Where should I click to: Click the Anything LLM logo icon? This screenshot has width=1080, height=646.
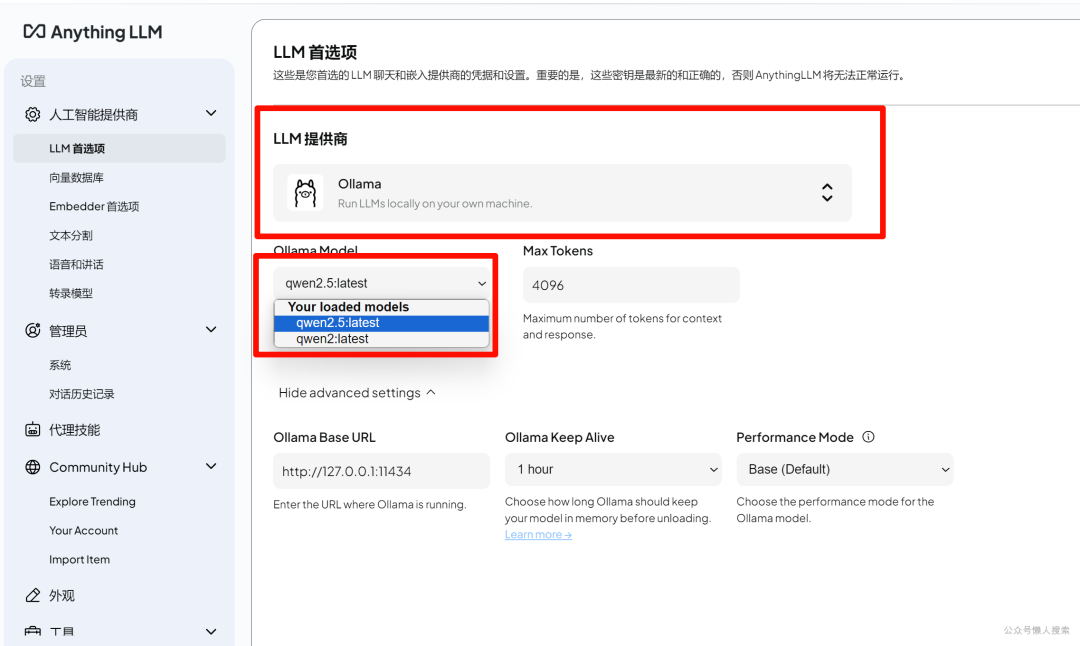34,32
